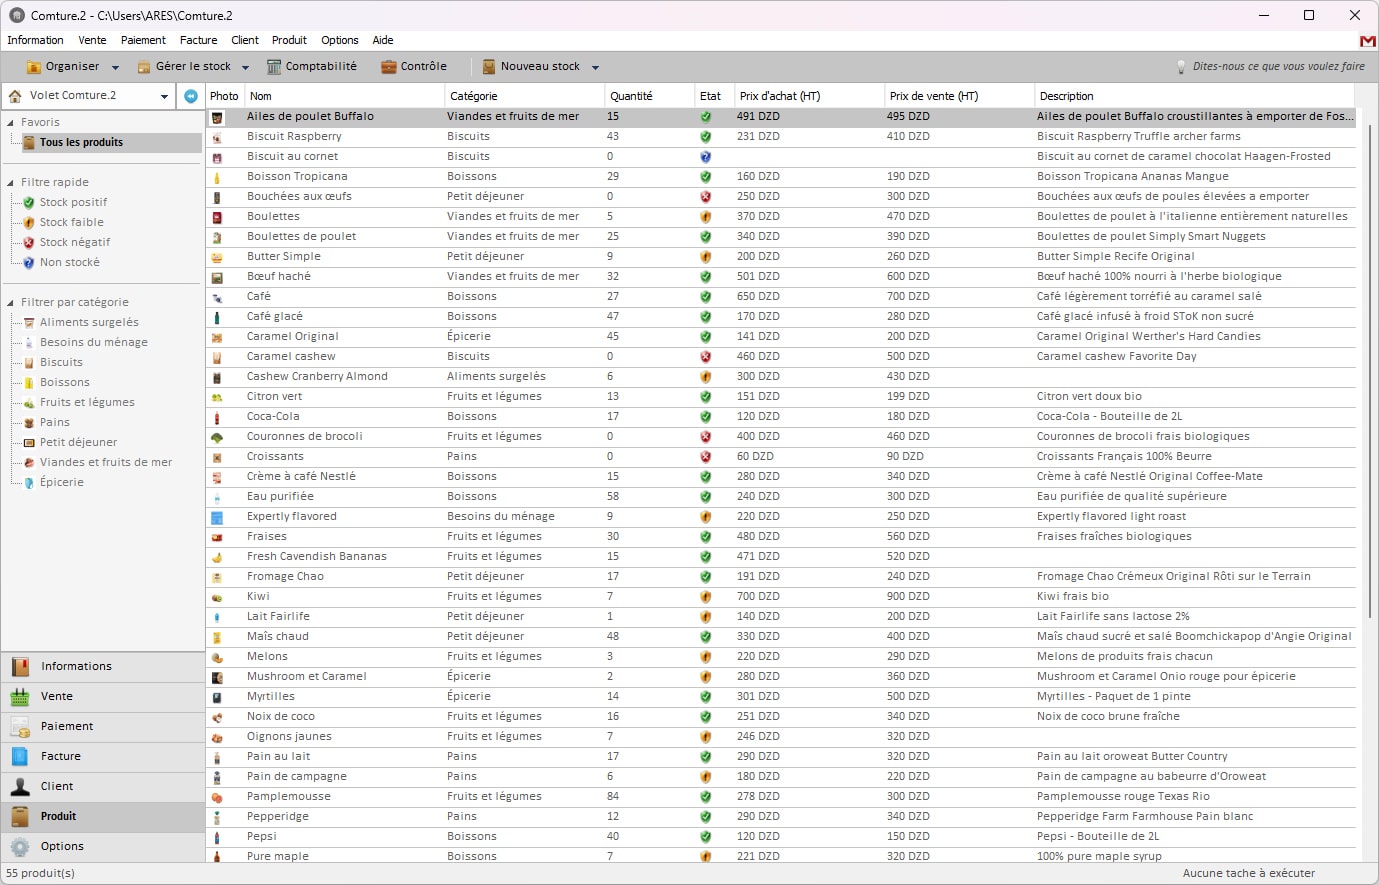
Task: Expand the Organiser dropdown arrow
Action: pyautogui.click(x=115, y=68)
